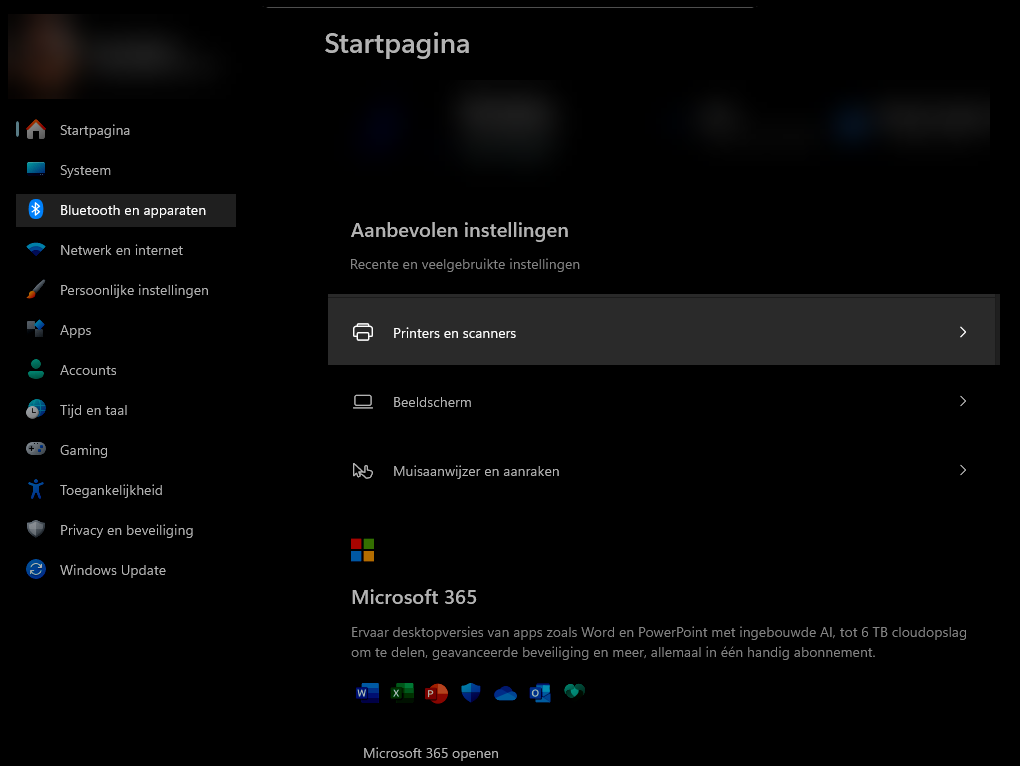Click the Bluetooth icon in the sidebar
Screen dimensions: 1020x766
pos(36,210)
